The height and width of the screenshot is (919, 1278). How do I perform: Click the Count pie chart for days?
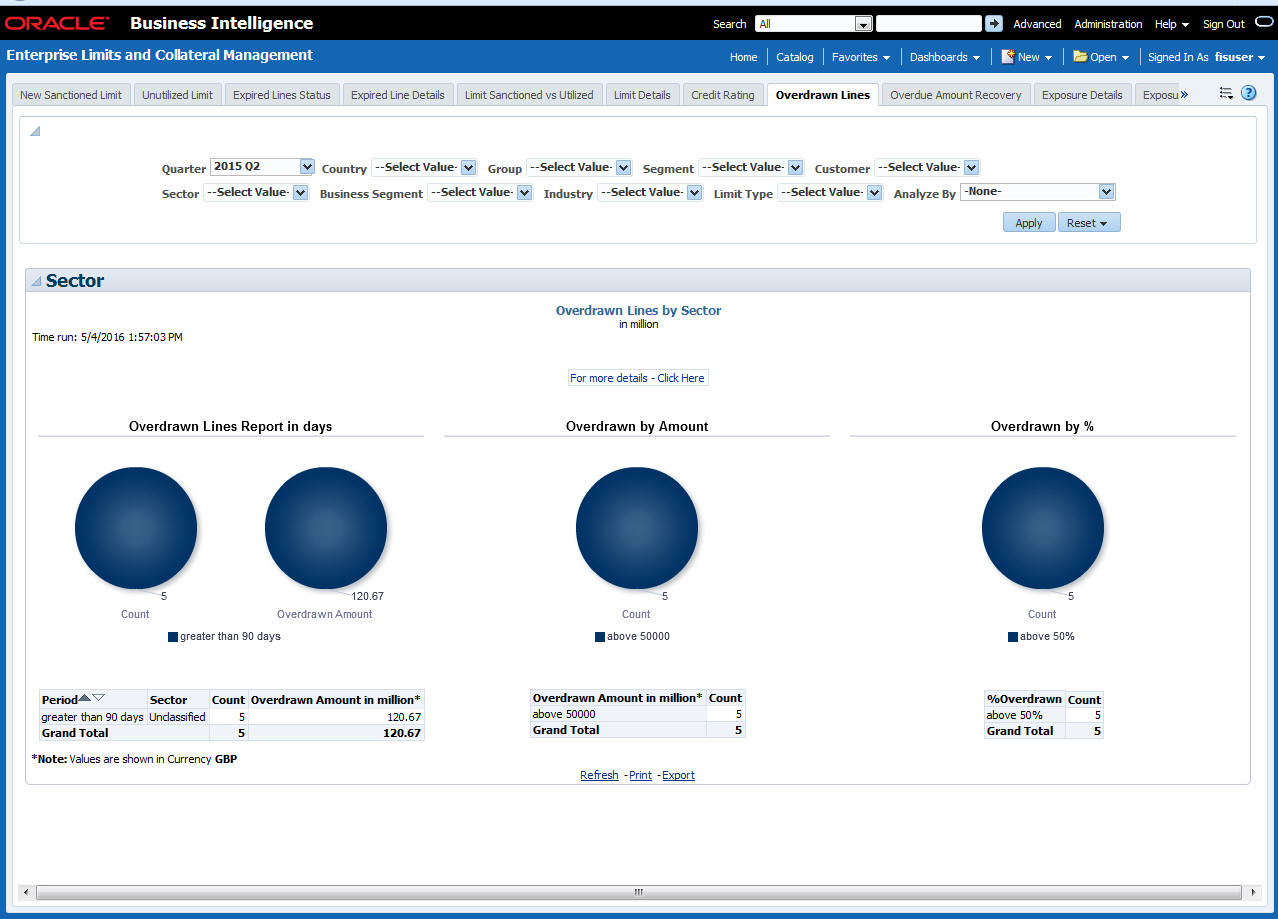tap(136, 528)
